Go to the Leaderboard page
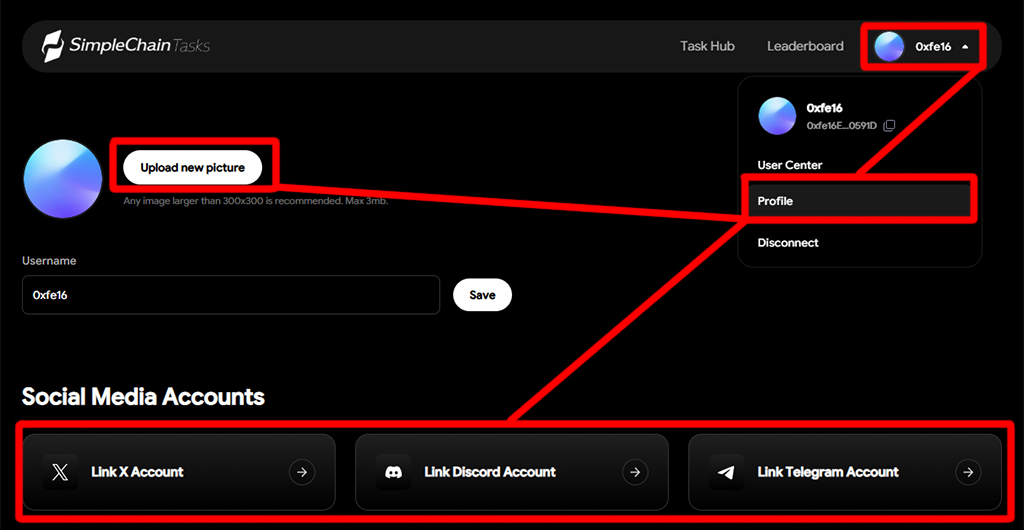The image size is (1024, 530). (805, 46)
